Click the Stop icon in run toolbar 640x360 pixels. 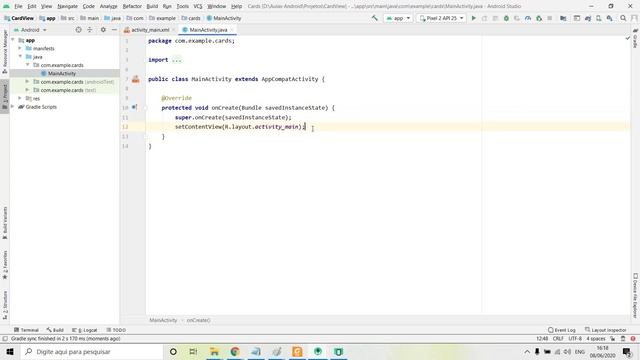click(x=550, y=18)
